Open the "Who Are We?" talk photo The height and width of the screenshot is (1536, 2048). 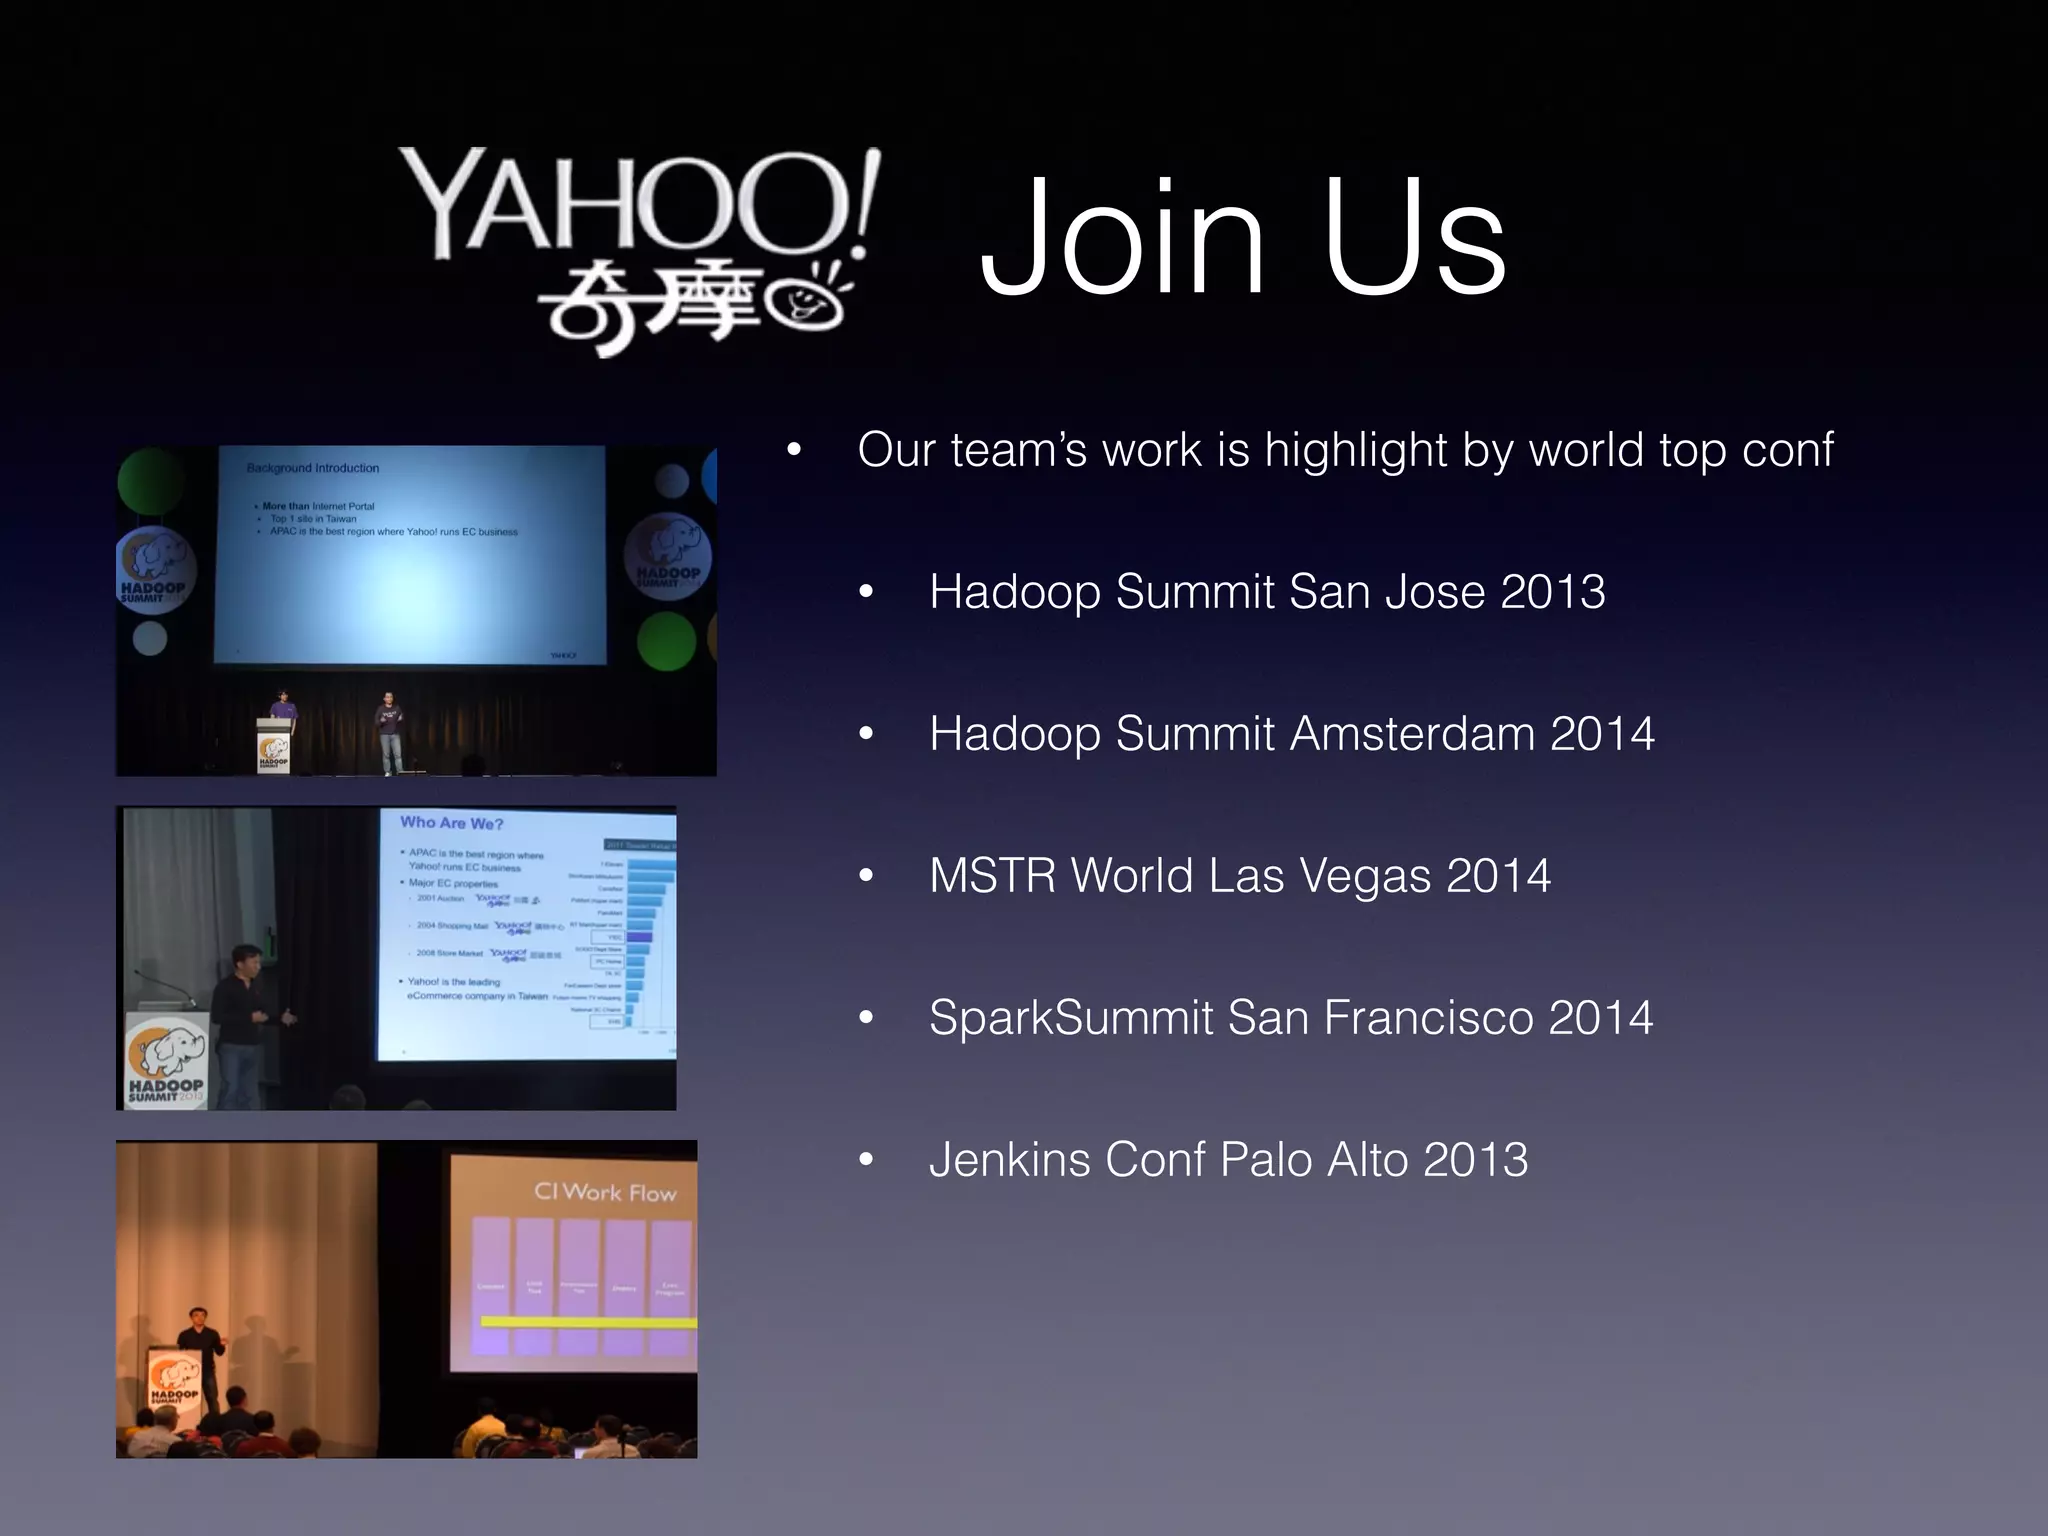(396, 958)
